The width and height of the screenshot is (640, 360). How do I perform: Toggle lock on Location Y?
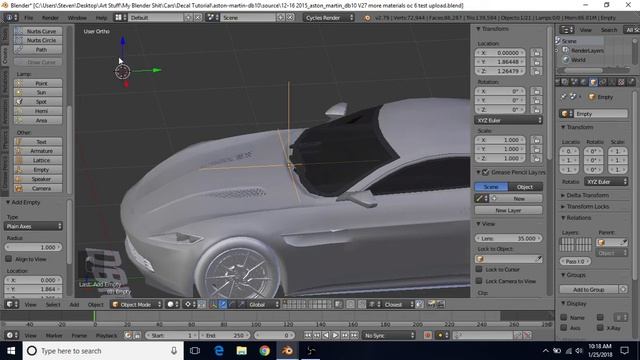(536, 62)
